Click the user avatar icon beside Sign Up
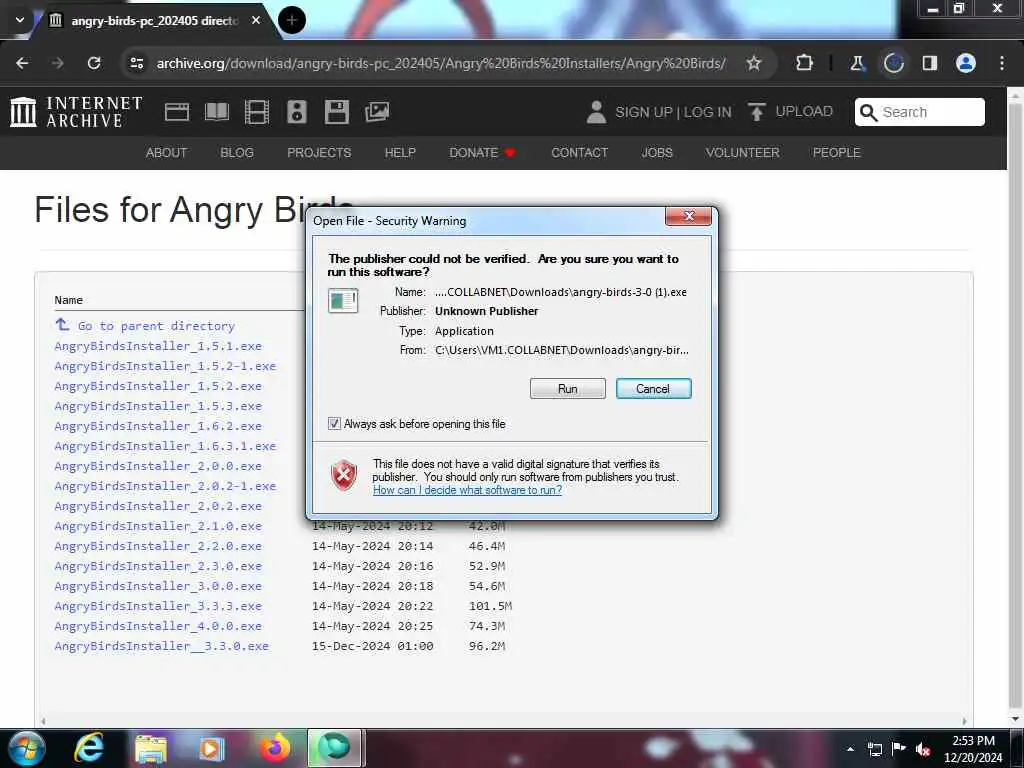 596,112
